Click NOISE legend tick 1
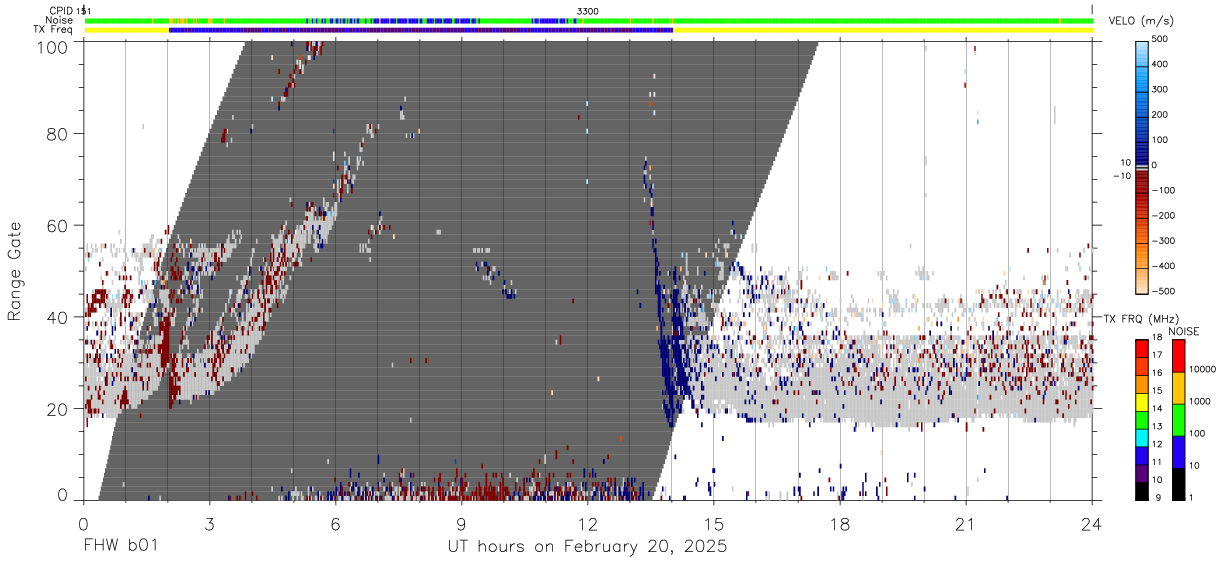Viewport: 1228px width, 567px height. point(1193,497)
